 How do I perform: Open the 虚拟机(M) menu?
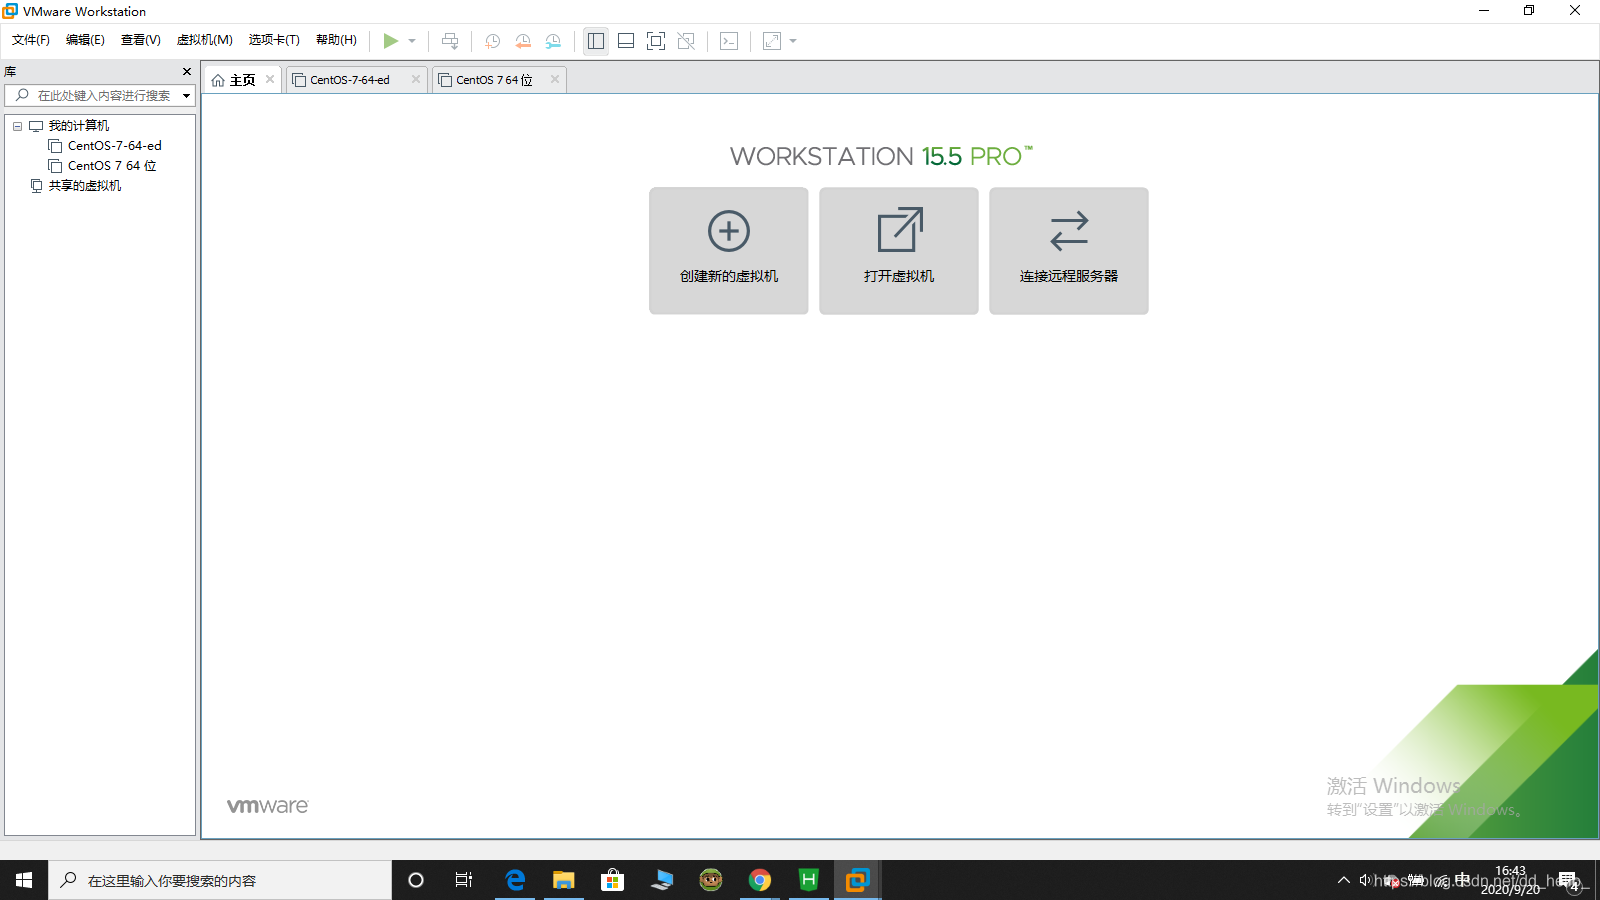205,40
